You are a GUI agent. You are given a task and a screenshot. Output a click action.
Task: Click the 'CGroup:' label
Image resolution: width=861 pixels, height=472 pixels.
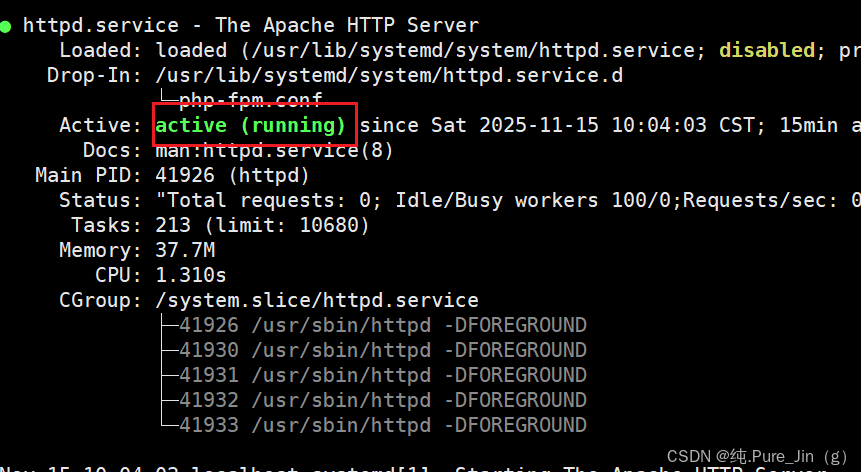click(100, 300)
